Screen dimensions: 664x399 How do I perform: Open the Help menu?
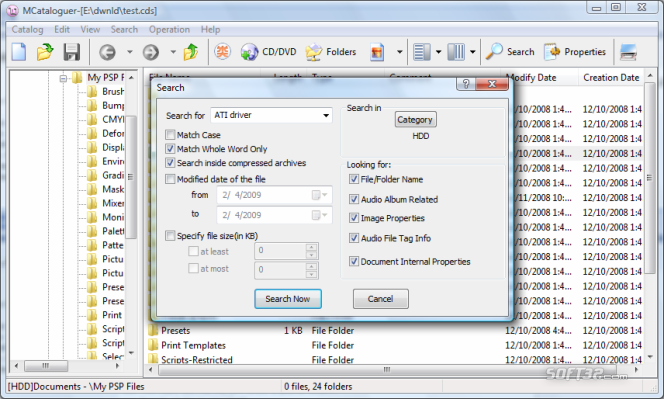point(210,29)
